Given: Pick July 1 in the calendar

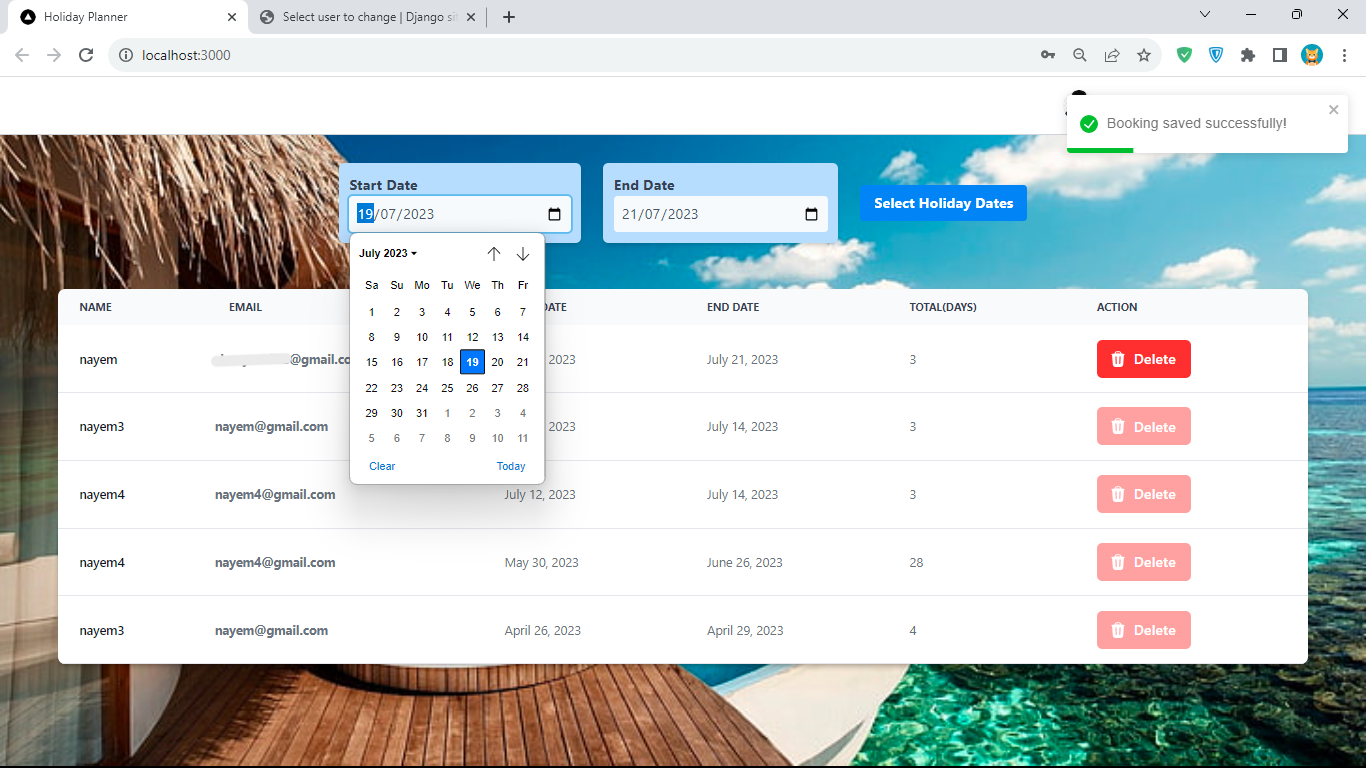Looking at the screenshot, I should 372,312.
